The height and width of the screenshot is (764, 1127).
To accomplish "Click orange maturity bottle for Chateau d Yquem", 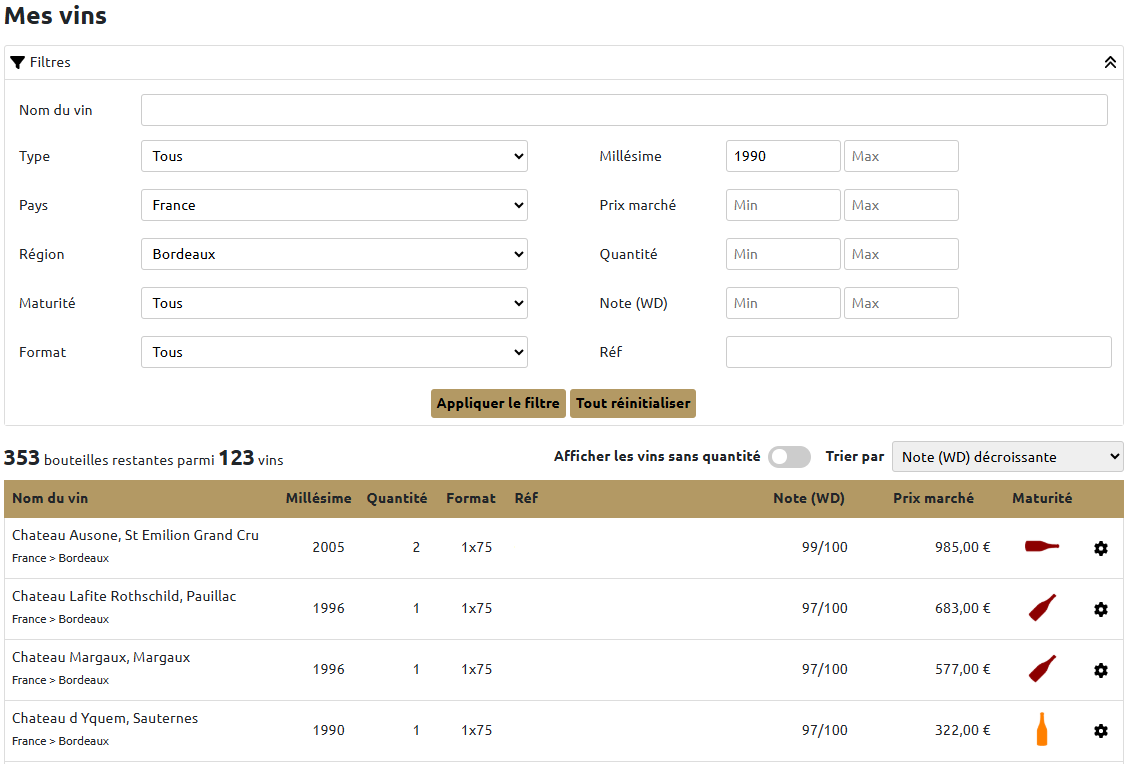I will pyautogui.click(x=1041, y=729).
